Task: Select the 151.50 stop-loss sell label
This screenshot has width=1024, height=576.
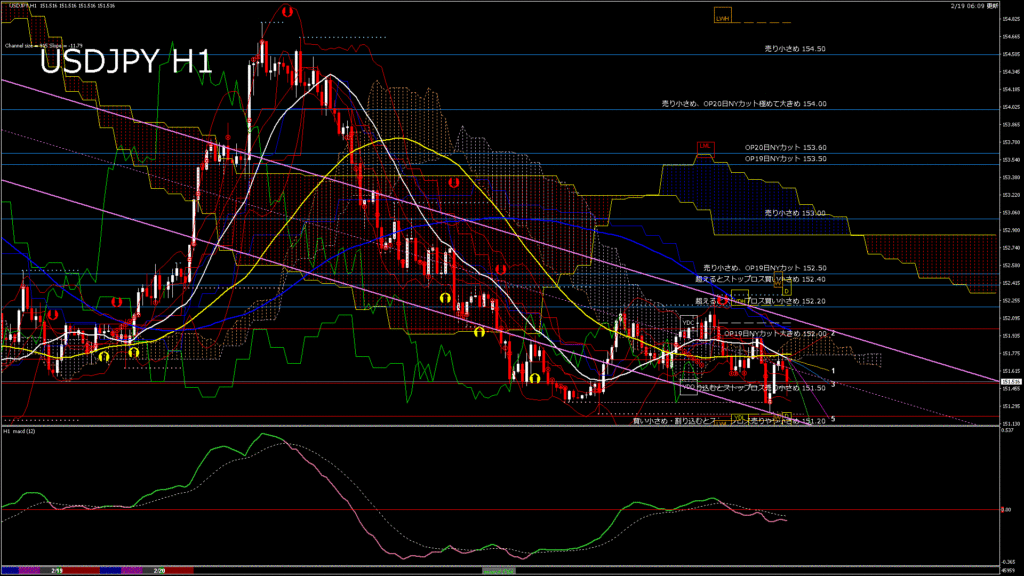Action: 761,388
